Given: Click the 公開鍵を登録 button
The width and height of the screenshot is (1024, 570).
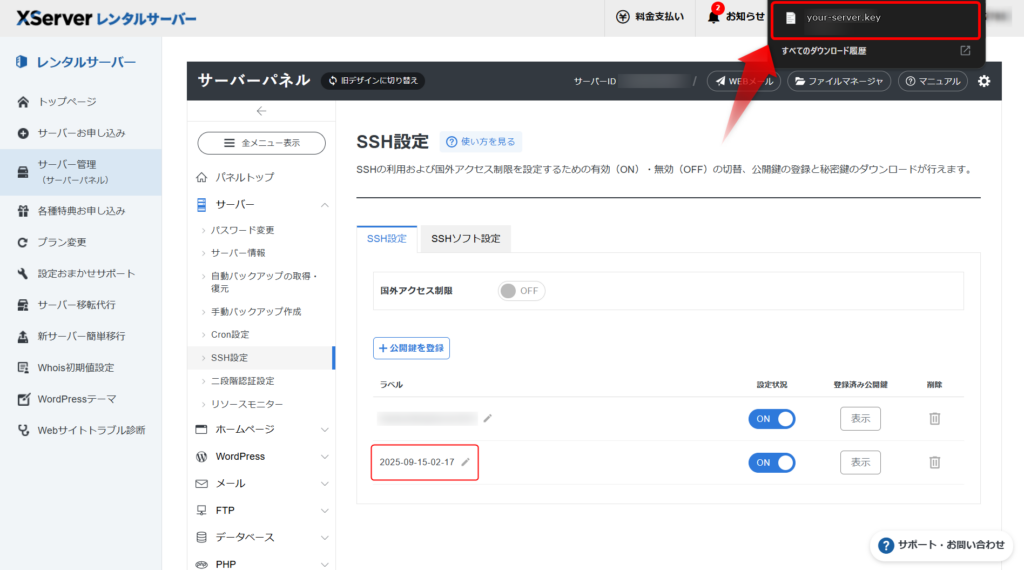Looking at the screenshot, I should (412, 348).
